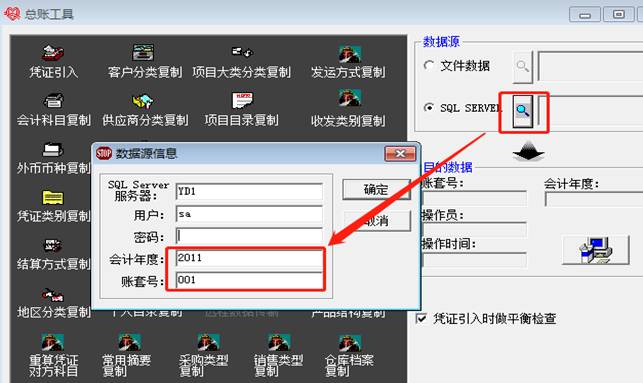
Task: Open 发运方式复制 icon
Action: (349, 54)
